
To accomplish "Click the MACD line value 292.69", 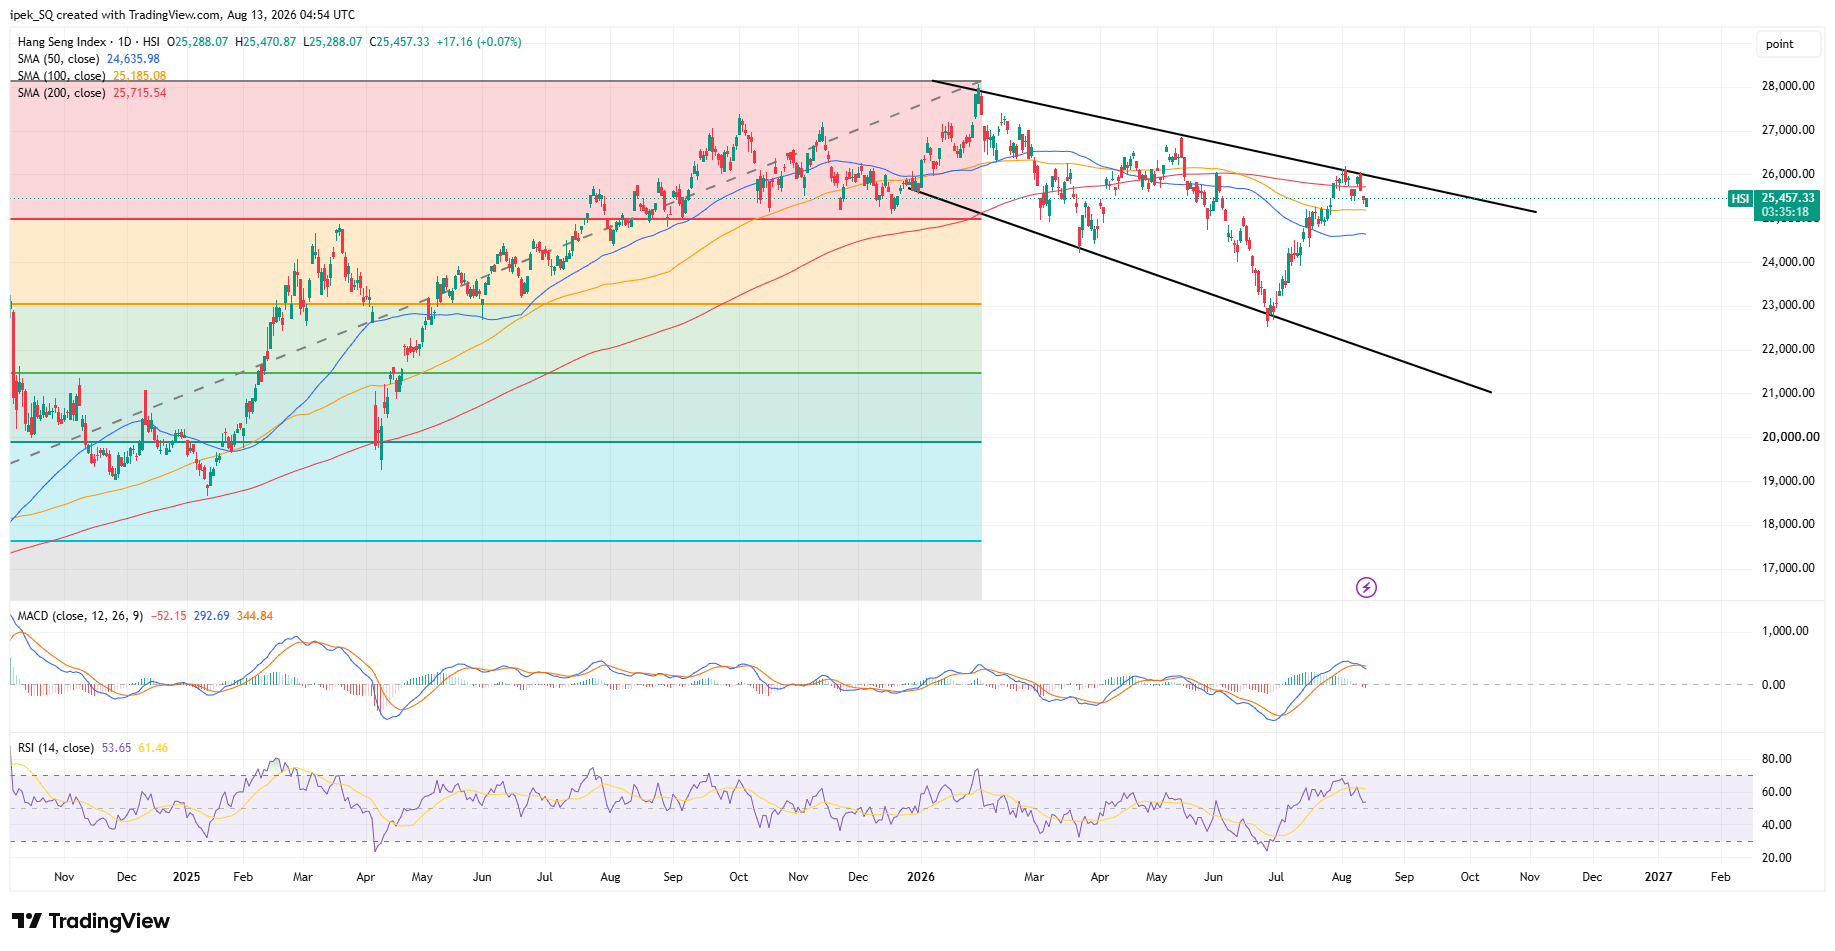I will point(212,616).
